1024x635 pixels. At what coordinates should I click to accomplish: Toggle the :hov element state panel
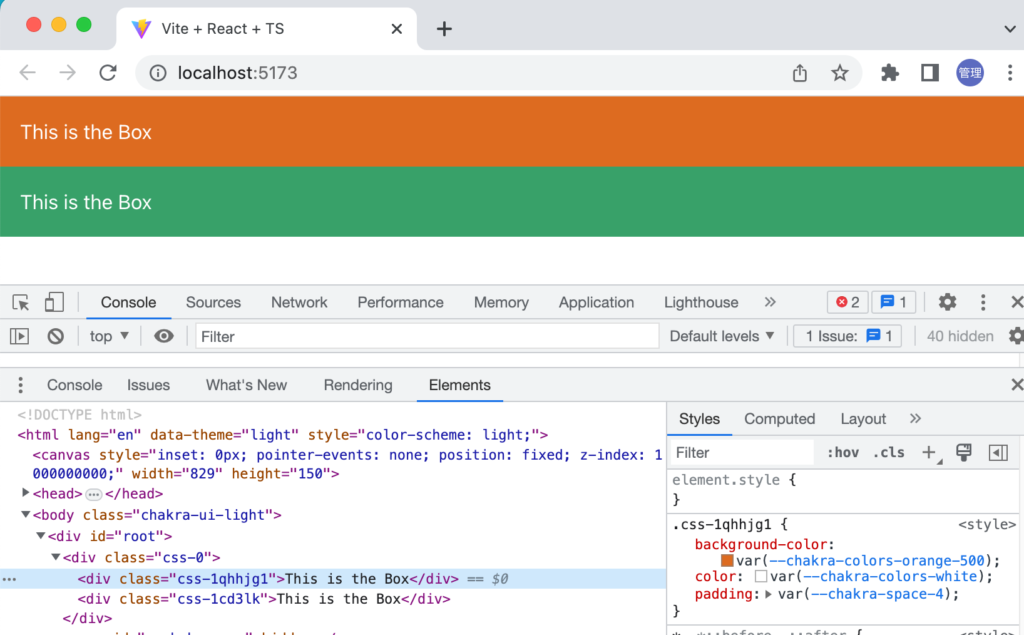(843, 453)
